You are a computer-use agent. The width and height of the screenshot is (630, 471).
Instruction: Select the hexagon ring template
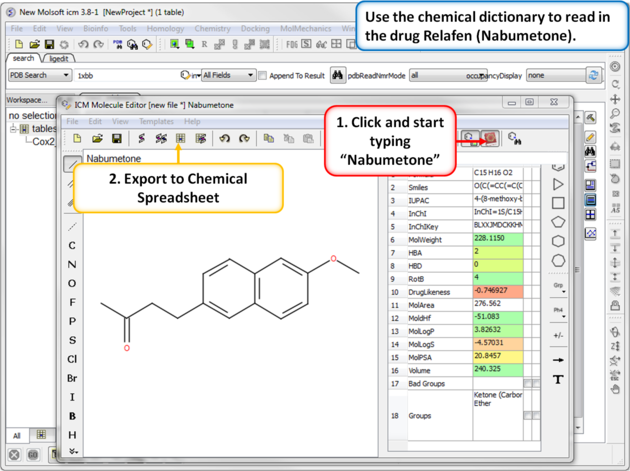click(558, 241)
